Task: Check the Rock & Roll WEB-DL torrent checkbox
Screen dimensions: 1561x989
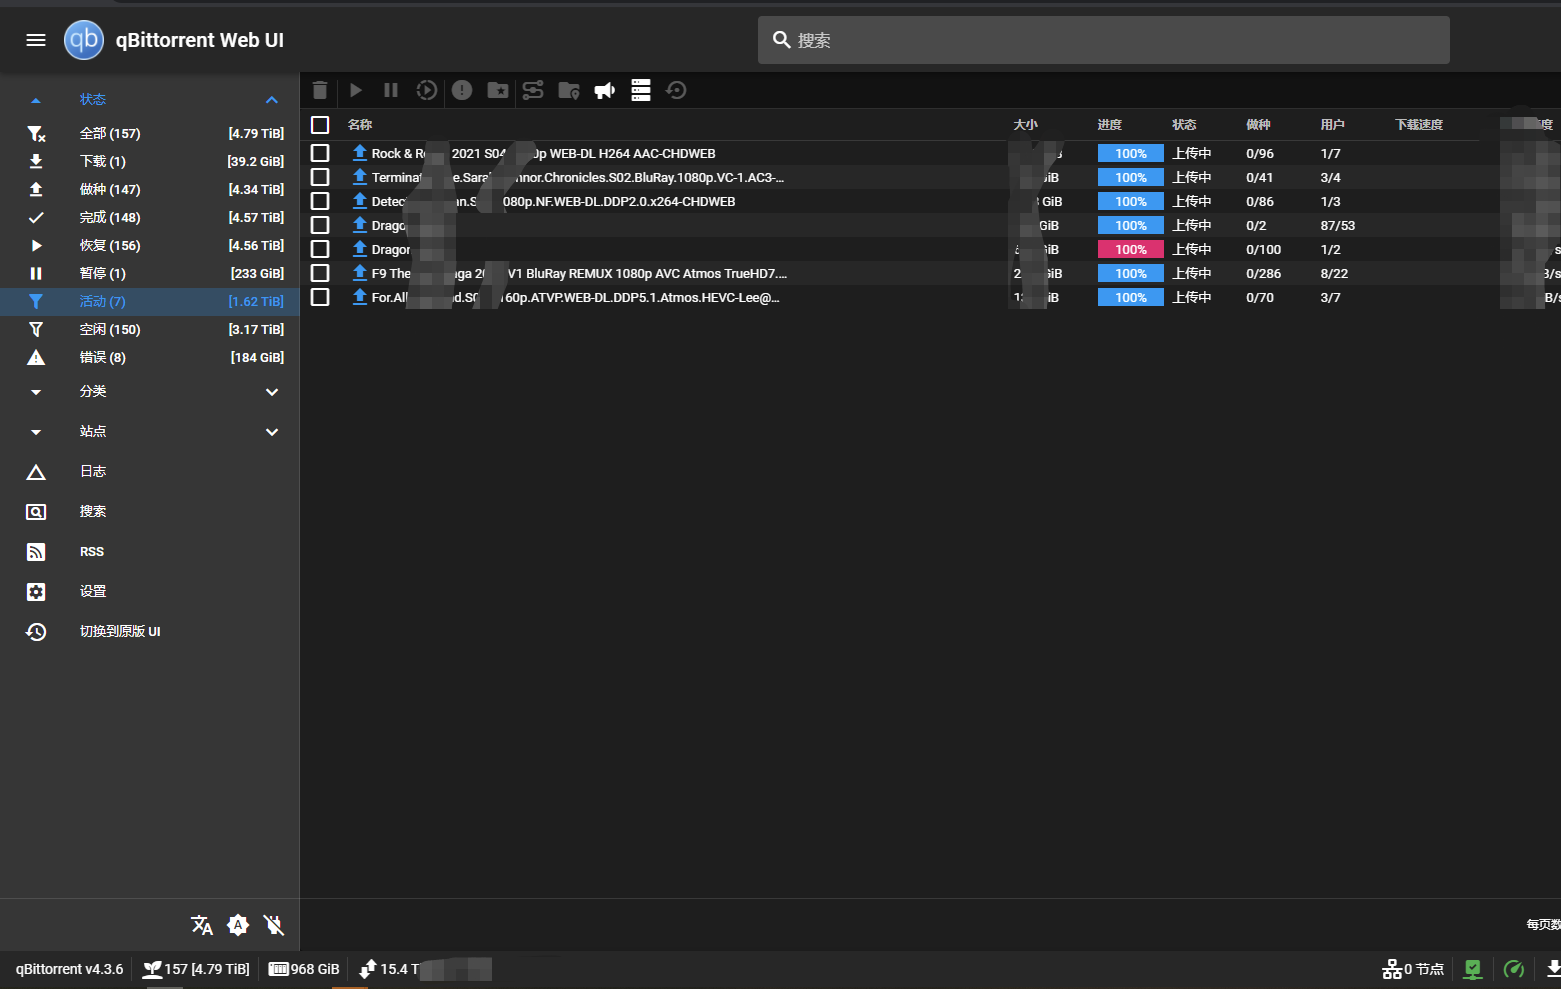Action: (x=320, y=153)
